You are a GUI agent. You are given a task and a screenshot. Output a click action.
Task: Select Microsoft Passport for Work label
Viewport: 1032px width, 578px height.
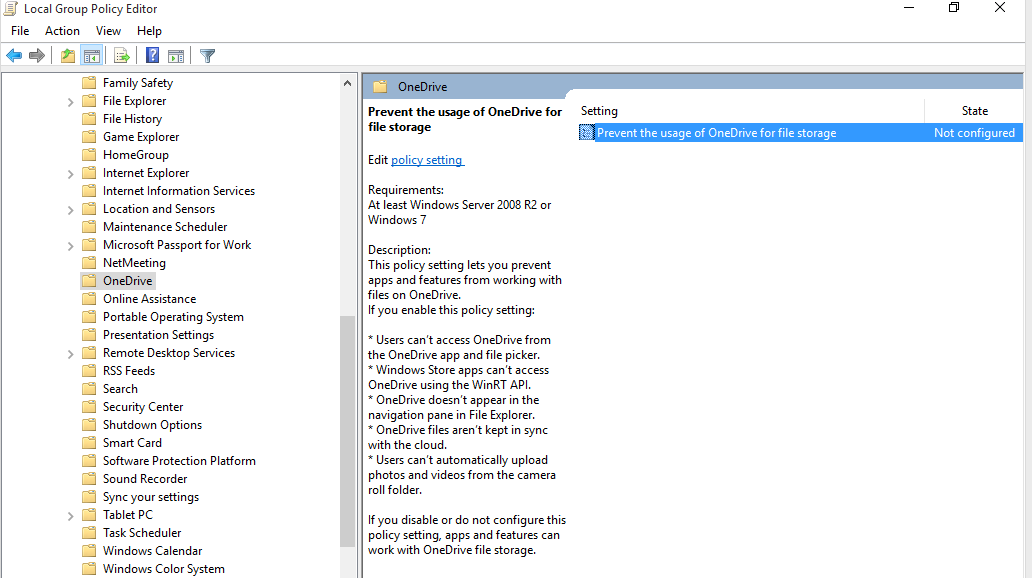(177, 245)
